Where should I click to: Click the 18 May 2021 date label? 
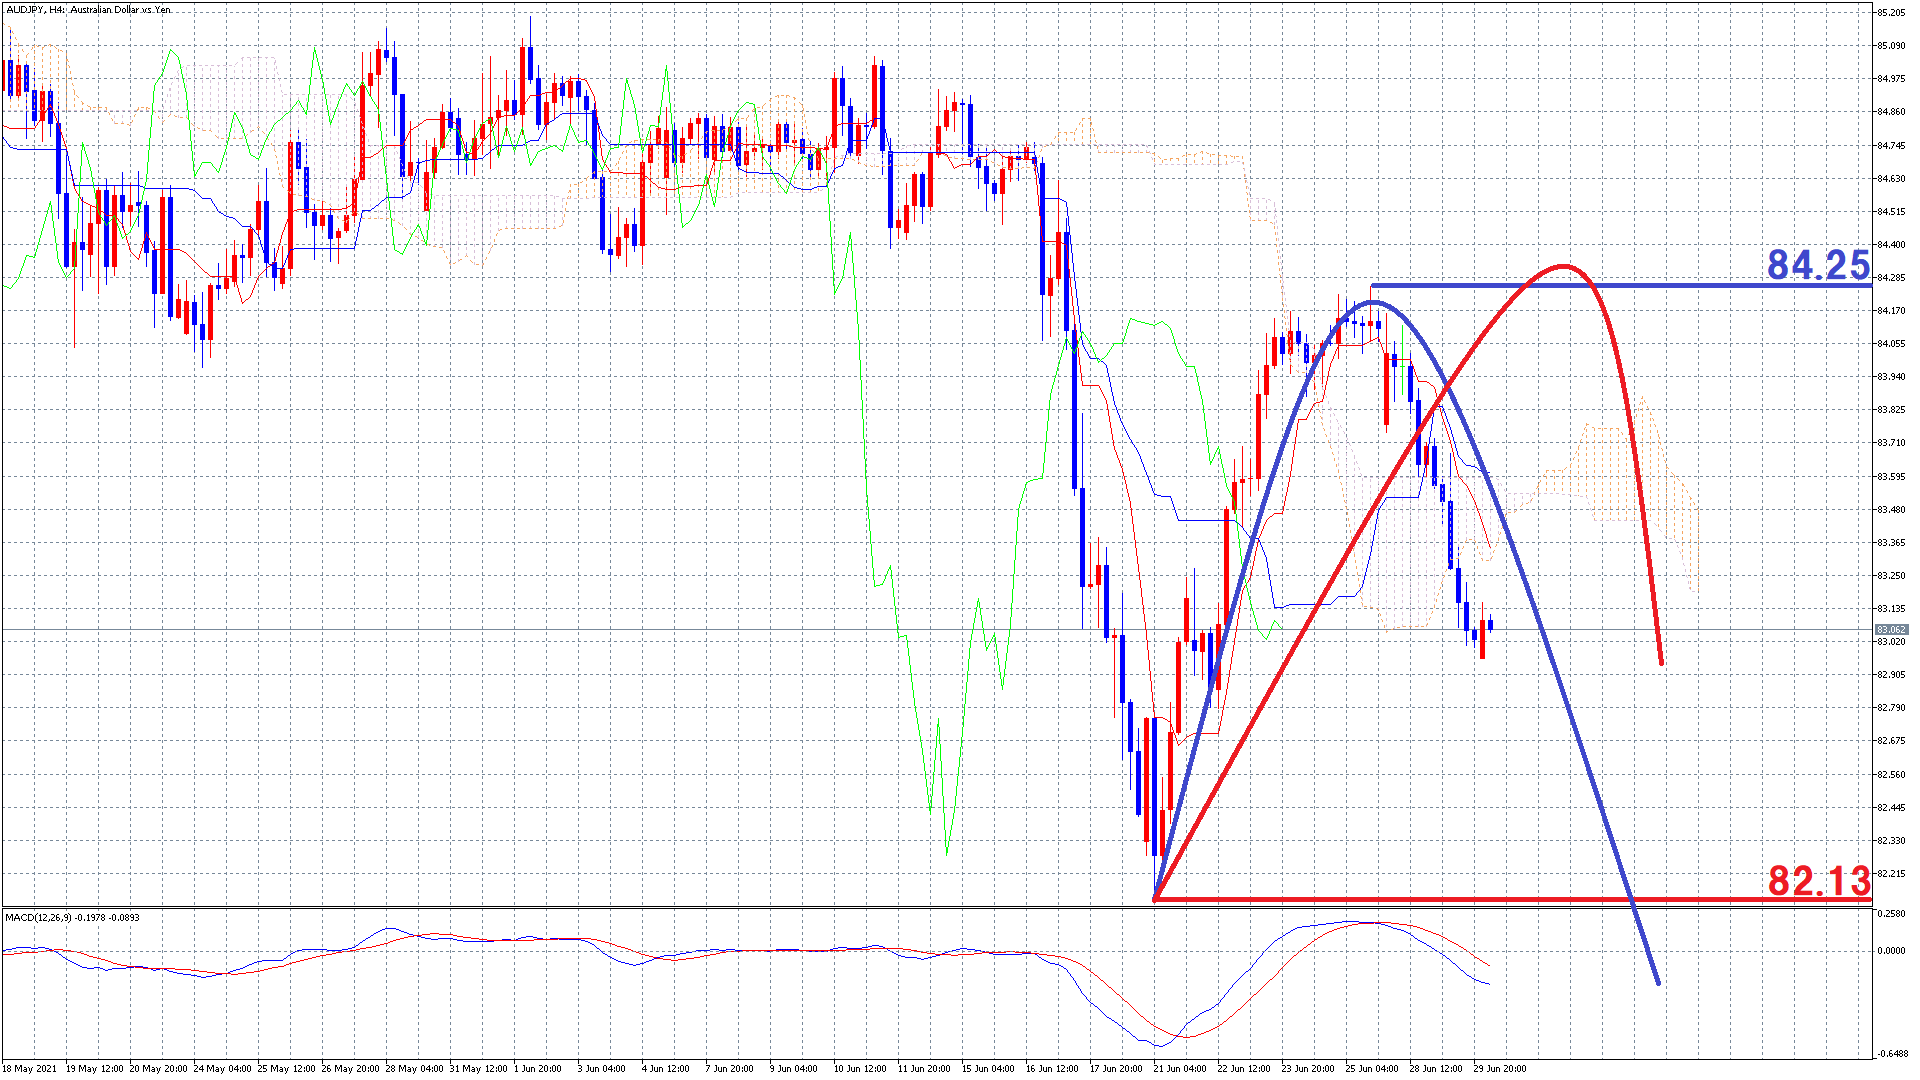point(30,1068)
